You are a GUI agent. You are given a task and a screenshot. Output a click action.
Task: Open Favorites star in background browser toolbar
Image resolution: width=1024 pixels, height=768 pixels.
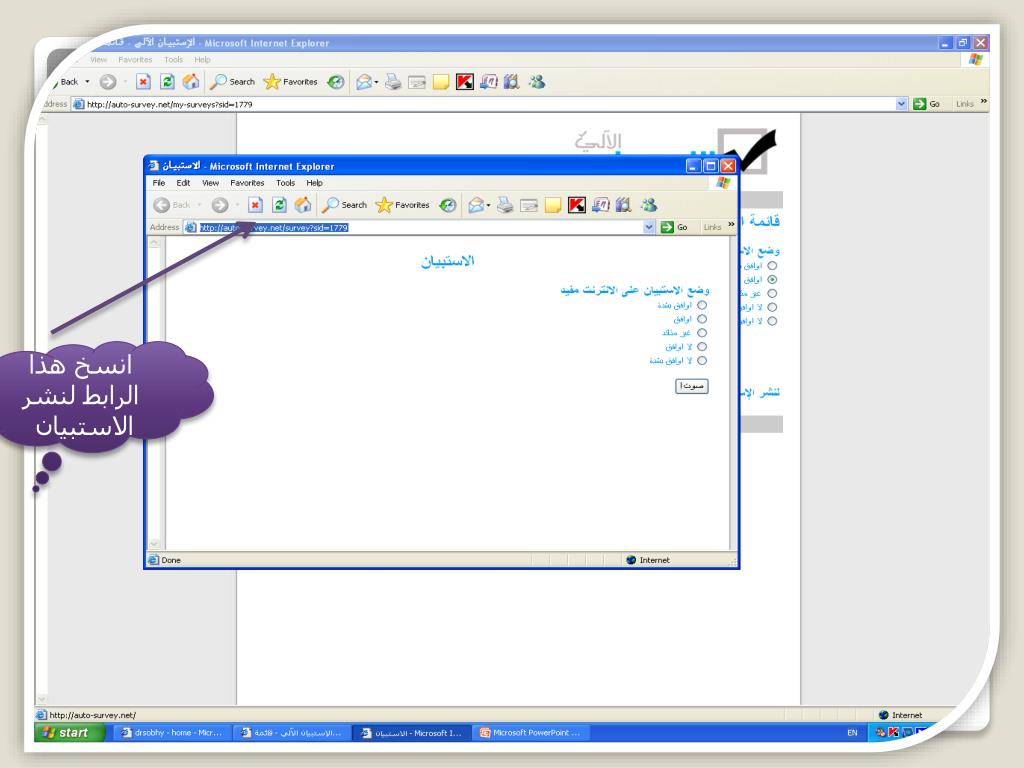pos(291,82)
